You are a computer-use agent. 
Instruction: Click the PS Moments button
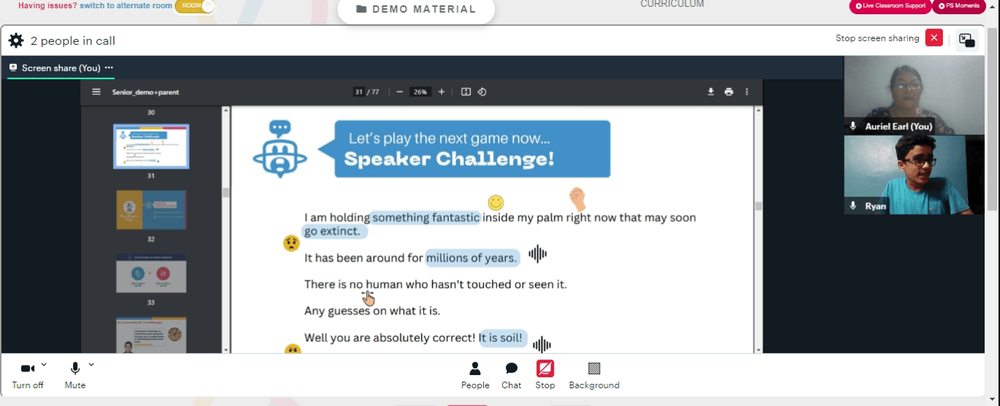point(959,6)
